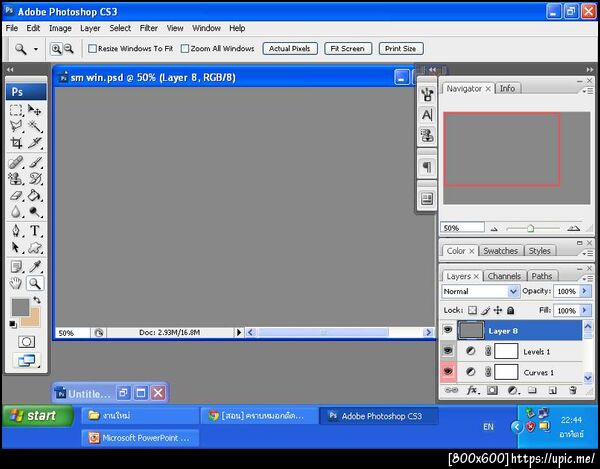
Task: Click the Fit Screen button
Action: coord(347,49)
